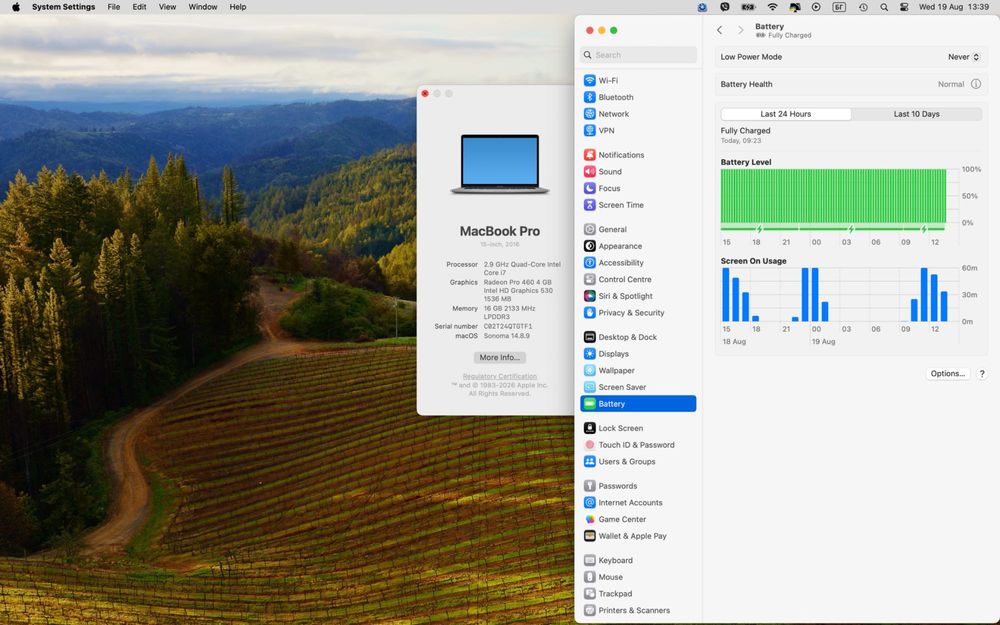Image resolution: width=1000 pixels, height=625 pixels.
Task: Select Sound in sidebar
Action: [x=638, y=172]
